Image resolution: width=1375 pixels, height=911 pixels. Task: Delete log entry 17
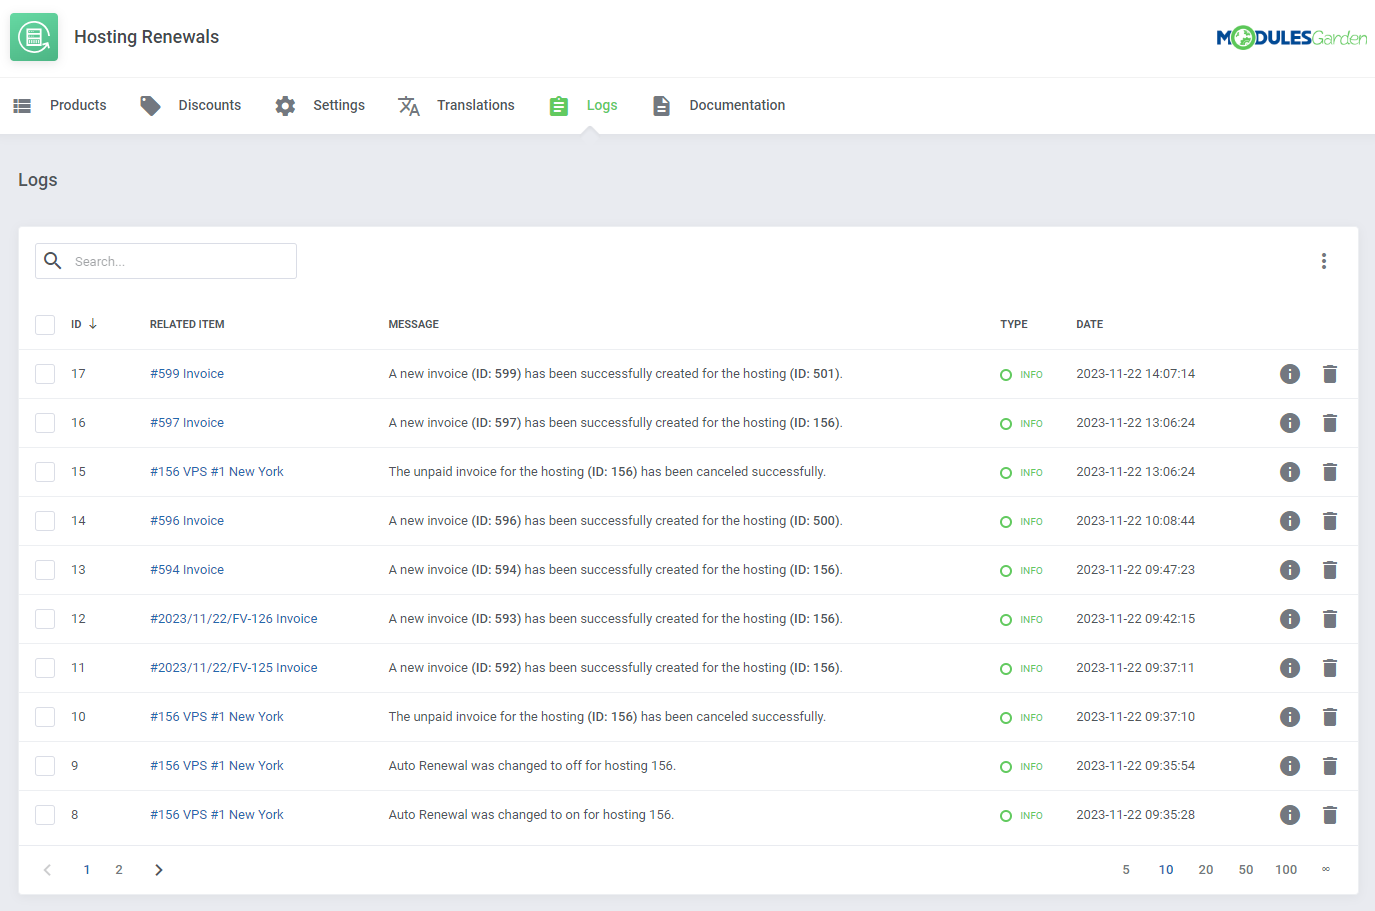[x=1330, y=374]
